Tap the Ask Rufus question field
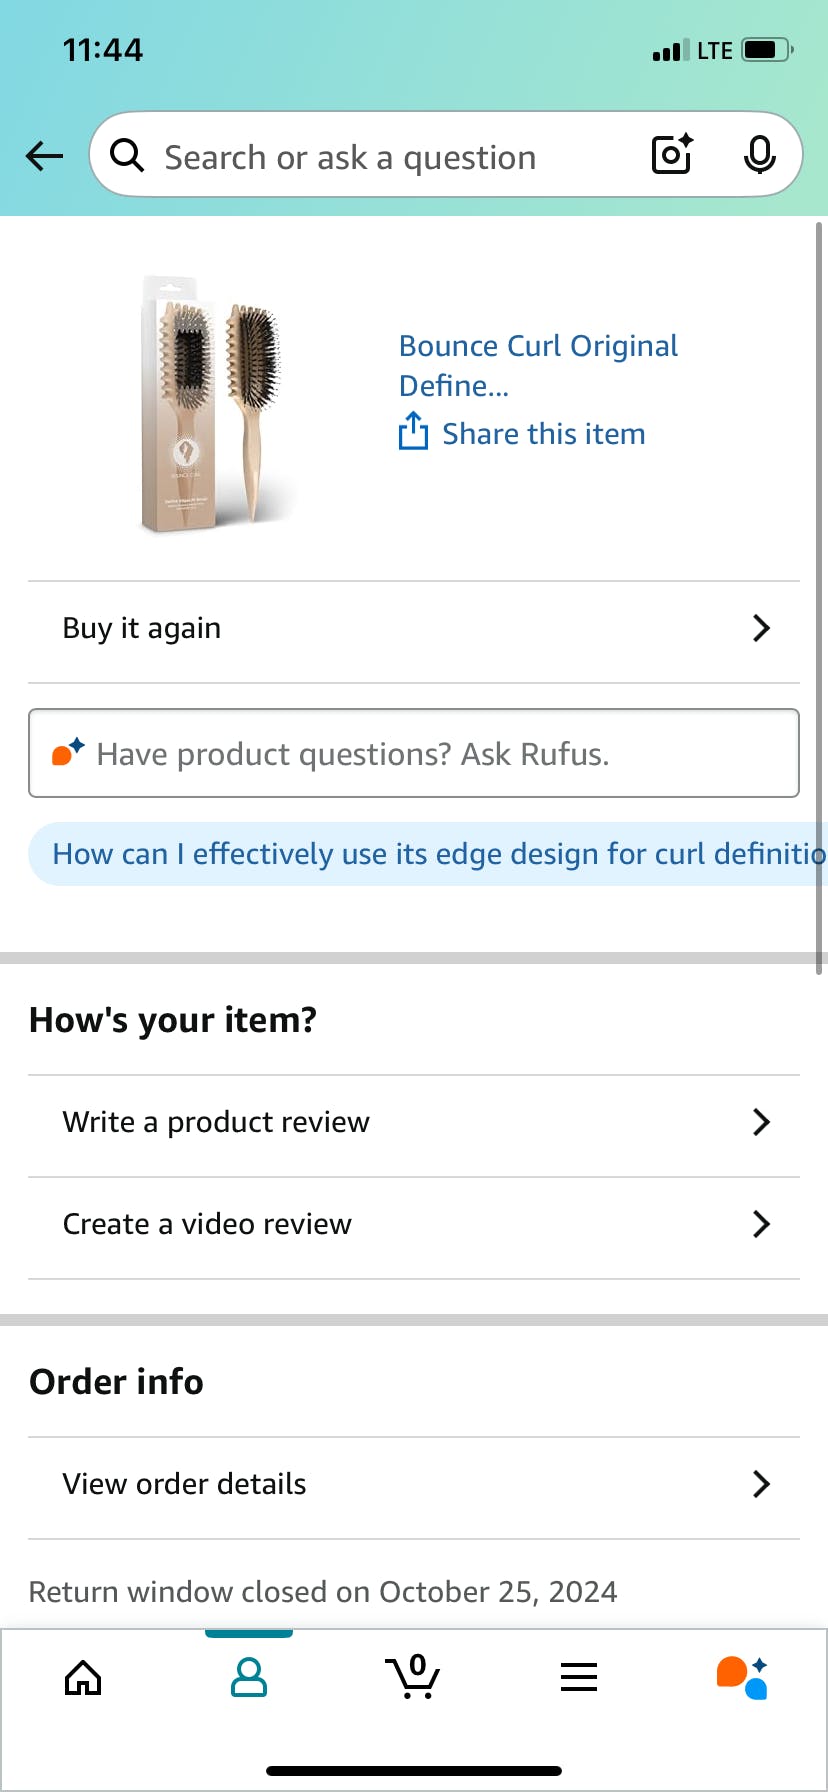 (414, 753)
